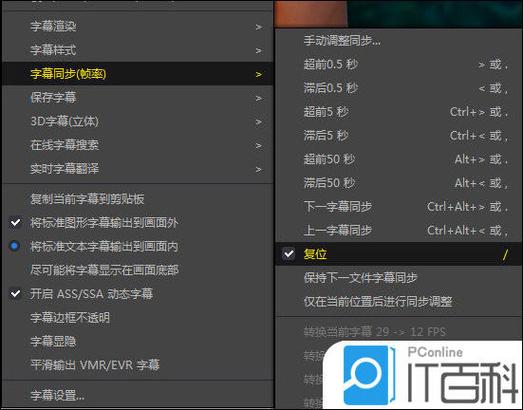The image size is (523, 410).
Task: Open the 实时字幕翻译 submenu
Action: tap(137, 169)
